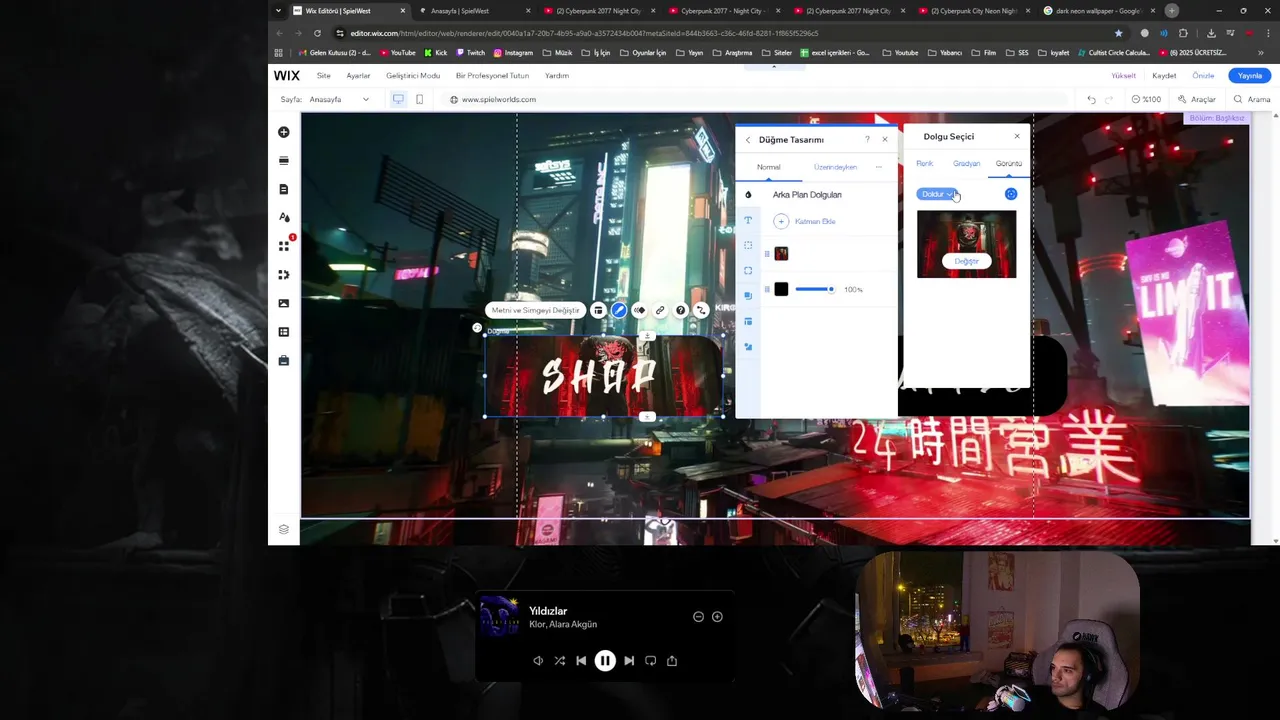The image size is (1280, 720).
Task: Click the question mark in Düğme Tasarımı header
Action: point(867,139)
